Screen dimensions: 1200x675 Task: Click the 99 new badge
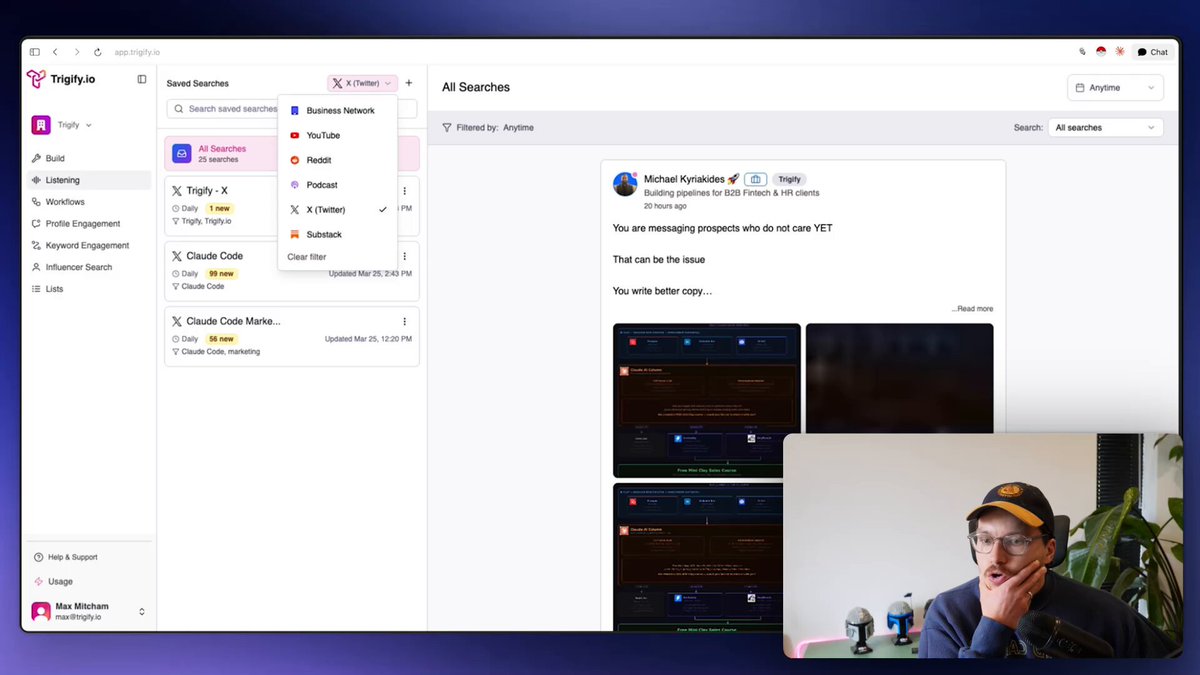pyautogui.click(x=220, y=273)
